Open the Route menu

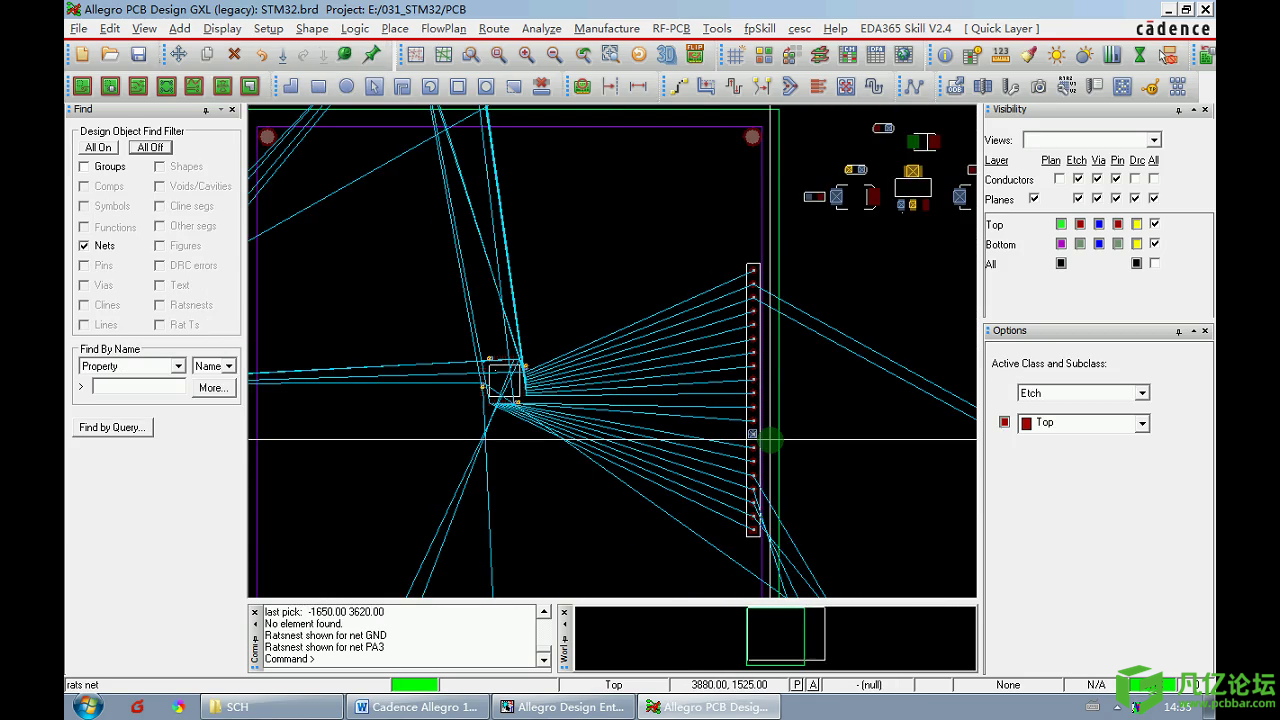[x=494, y=29]
